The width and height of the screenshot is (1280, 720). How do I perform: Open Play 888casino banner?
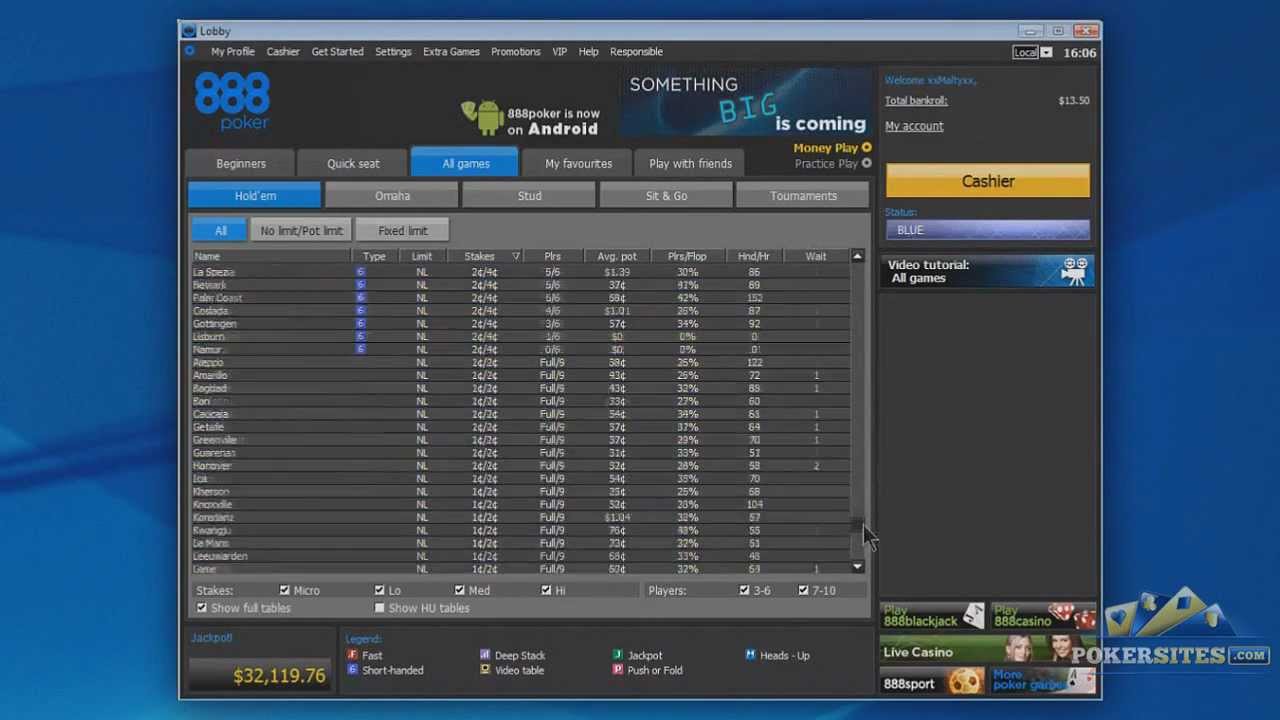click(x=1043, y=616)
